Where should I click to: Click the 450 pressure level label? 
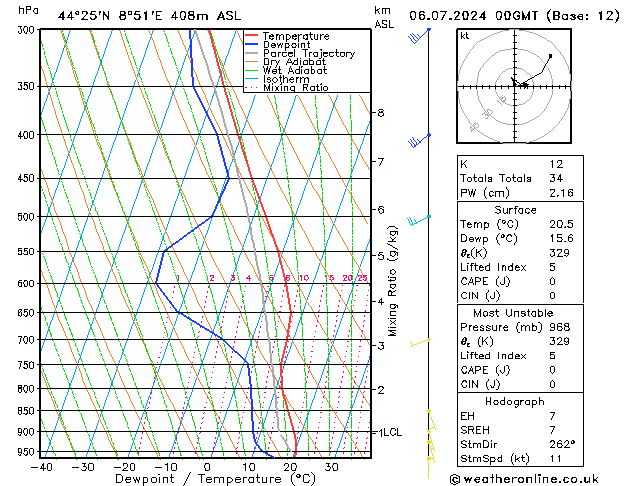(28, 178)
